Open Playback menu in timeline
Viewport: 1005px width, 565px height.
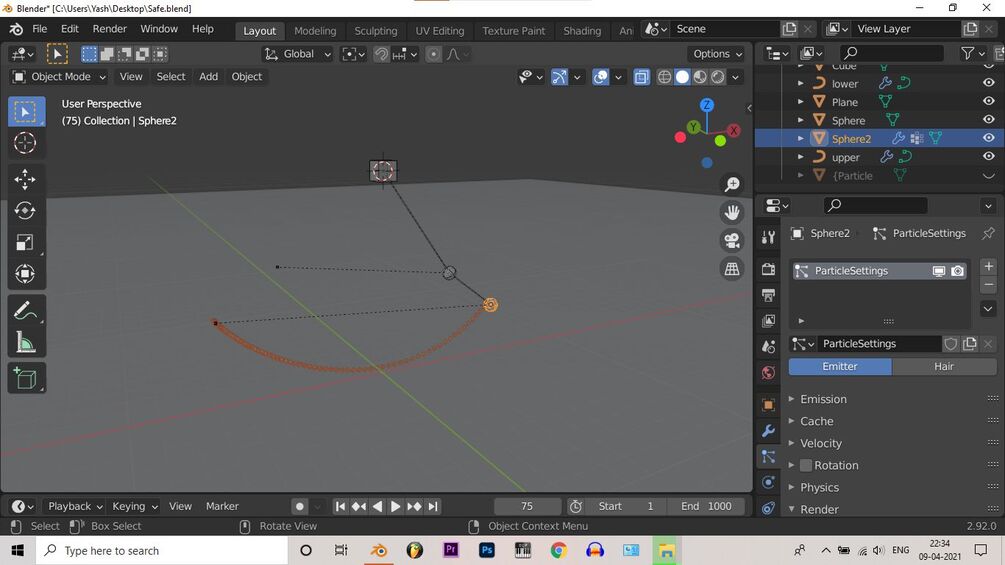point(75,507)
